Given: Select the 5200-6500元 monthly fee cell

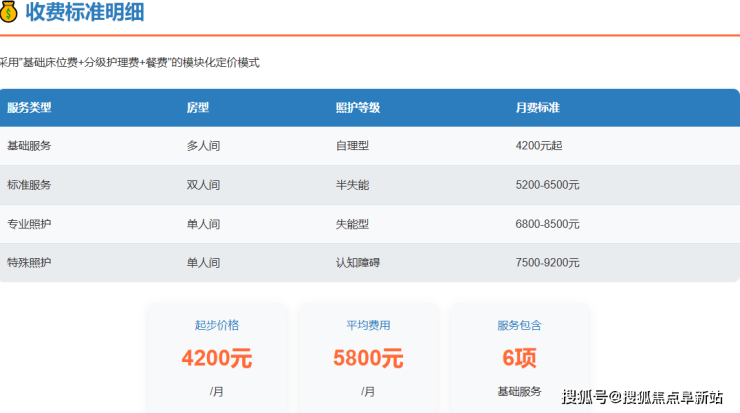Looking at the screenshot, I should tap(547, 185).
